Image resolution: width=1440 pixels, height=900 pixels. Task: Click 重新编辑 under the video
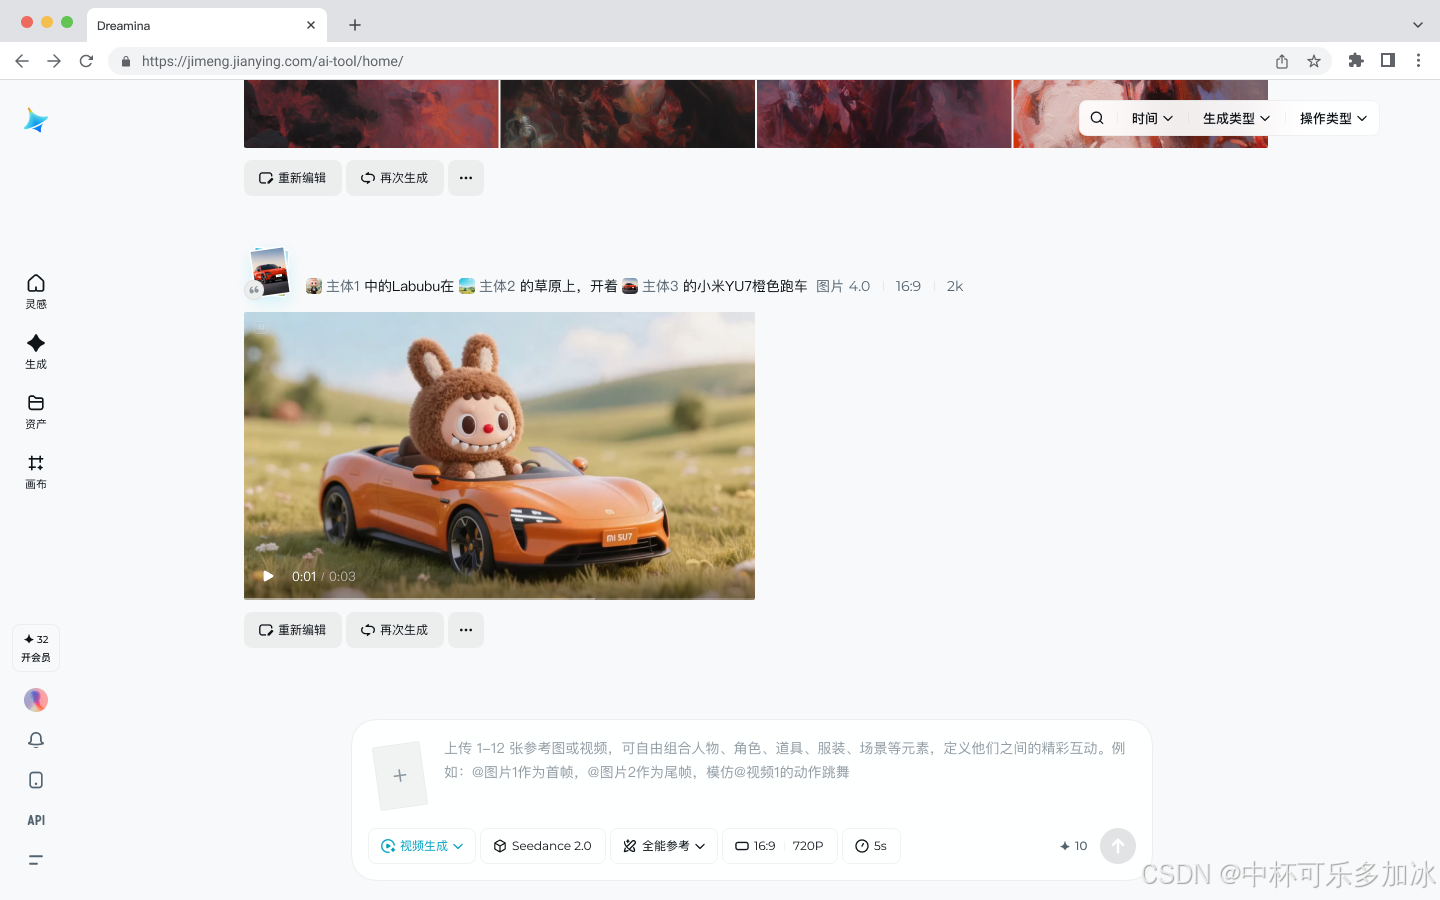coord(292,629)
